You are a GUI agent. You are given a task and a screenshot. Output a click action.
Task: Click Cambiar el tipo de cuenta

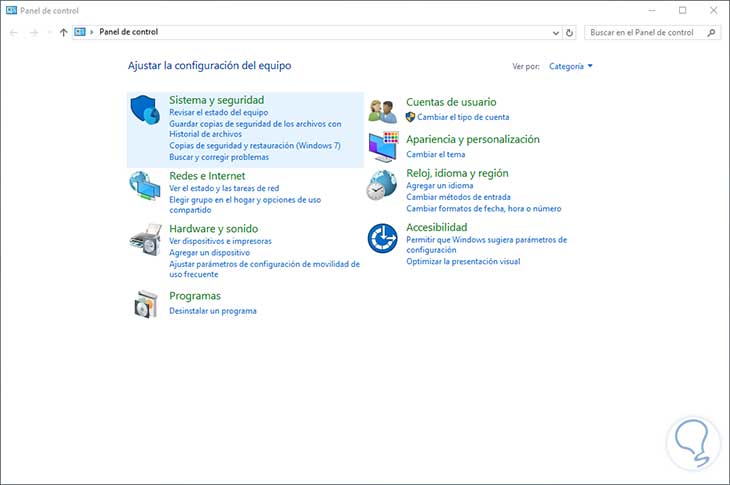[x=463, y=117]
